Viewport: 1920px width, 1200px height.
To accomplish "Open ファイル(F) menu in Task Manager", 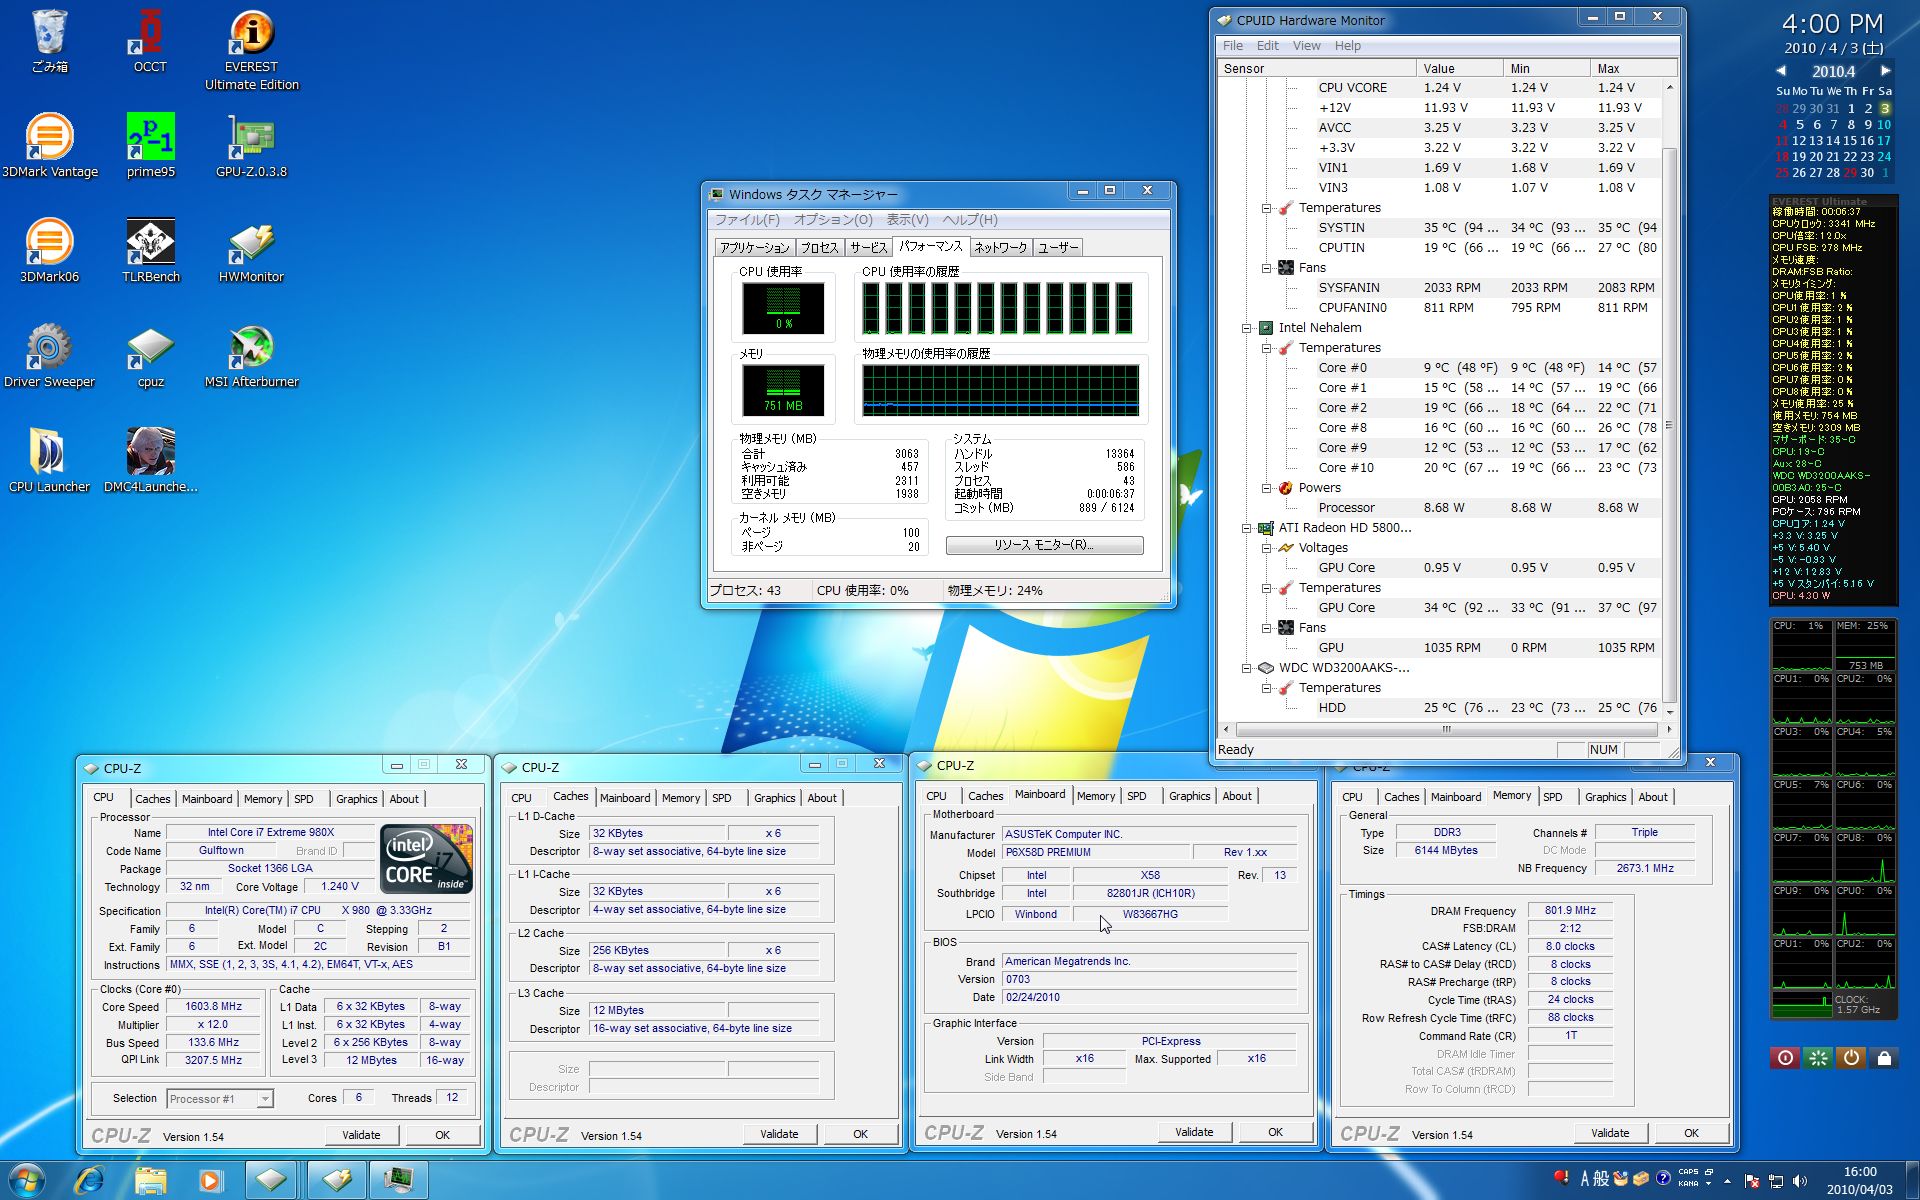I will [747, 220].
